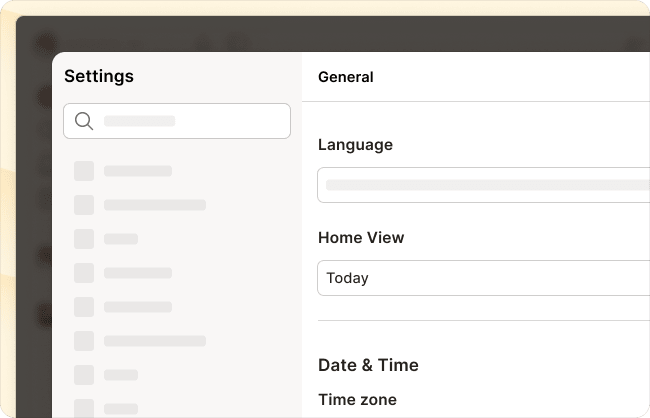Select the short third settings category label
The height and width of the screenshot is (418, 650).
pos(121,239)
